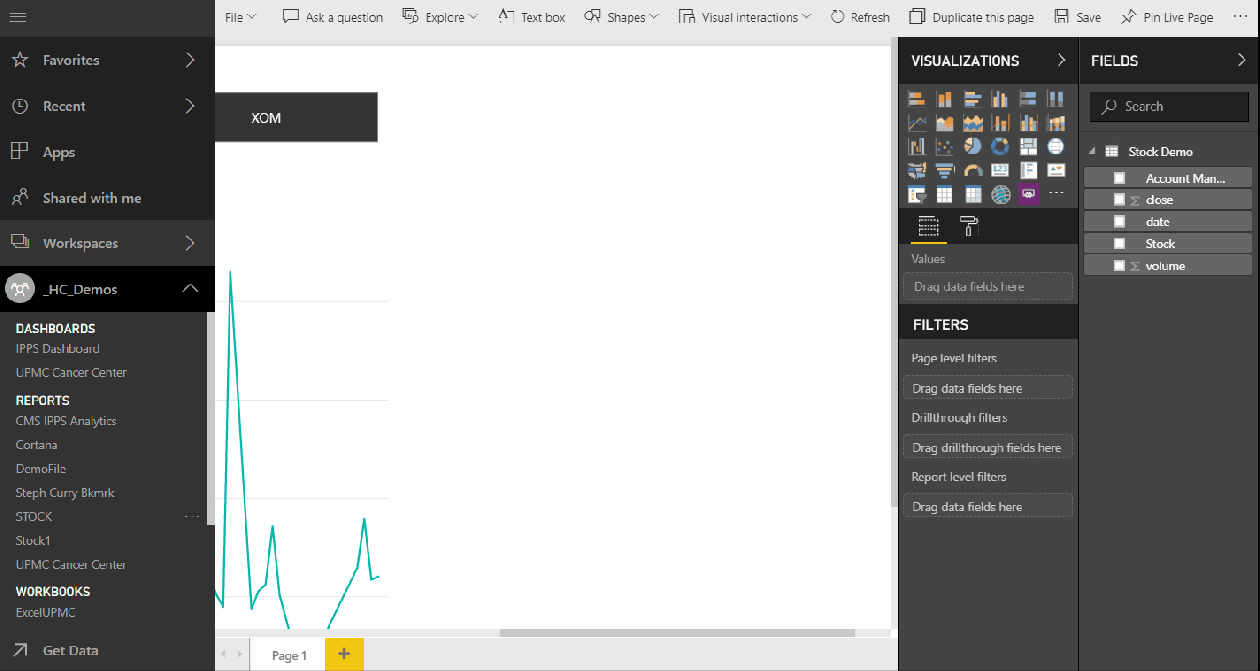Select the scatter chart visualization
This screenshot has width=1260, height=671.
pos(944,146)
